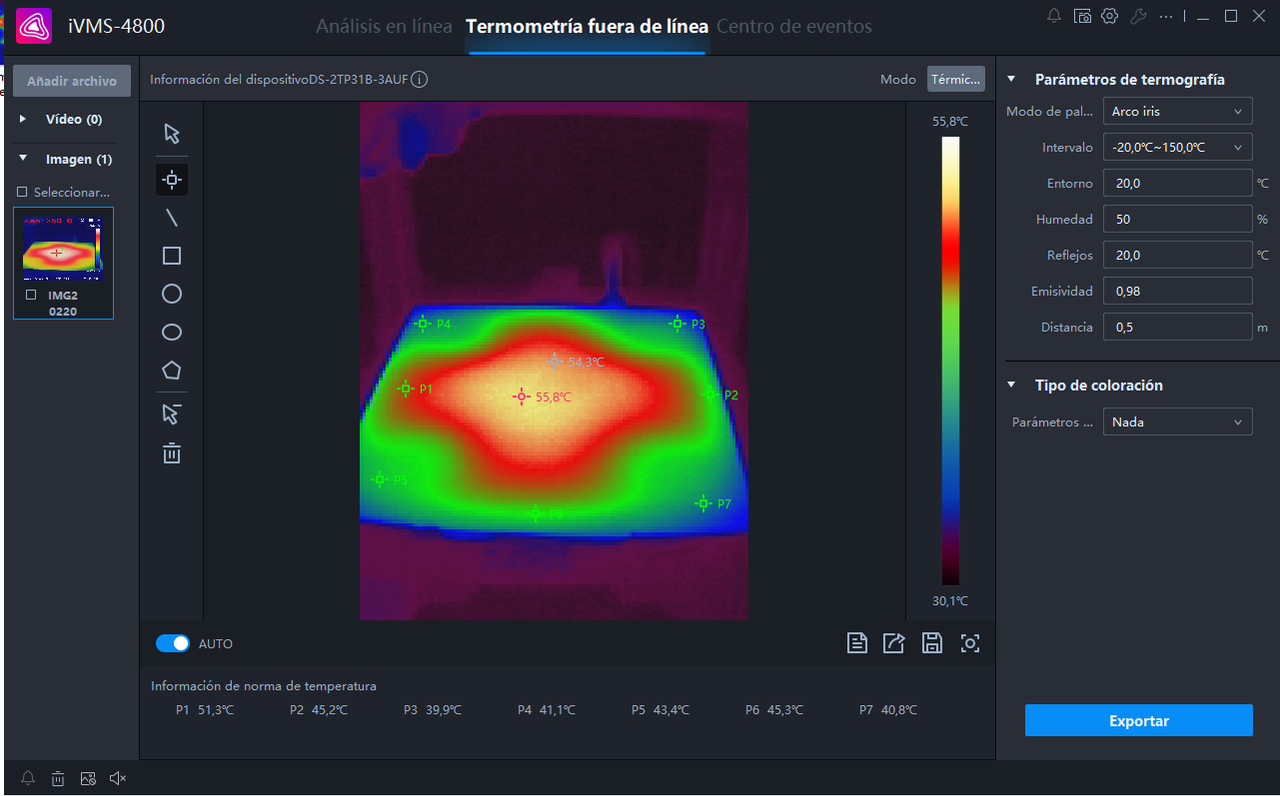The width and height of the screenshot is (1280, 796).
Task: Click the P2 measurement point marker
Action: point(710,395)
